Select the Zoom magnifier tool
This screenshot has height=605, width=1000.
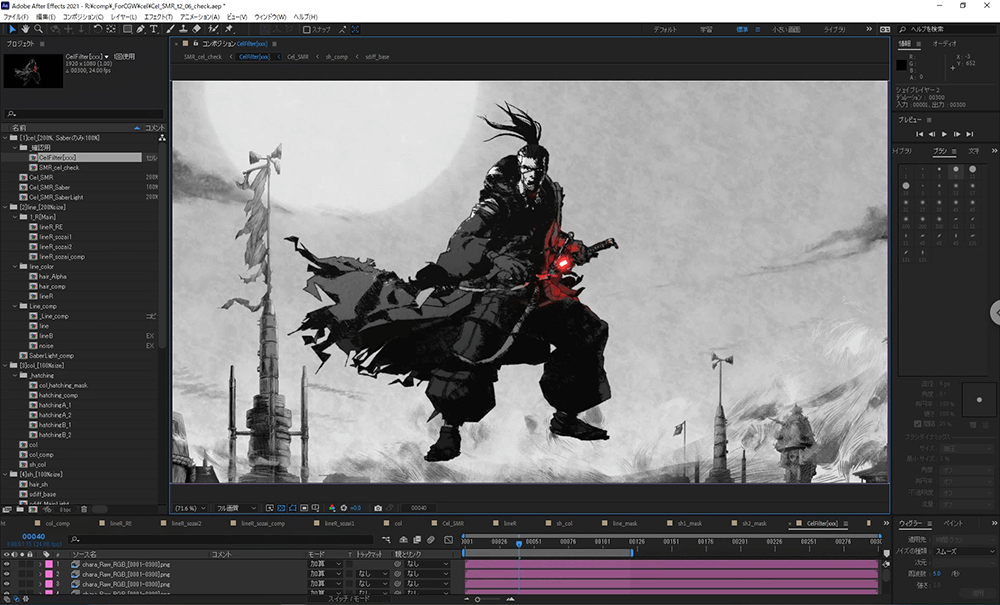click(39, 29)
